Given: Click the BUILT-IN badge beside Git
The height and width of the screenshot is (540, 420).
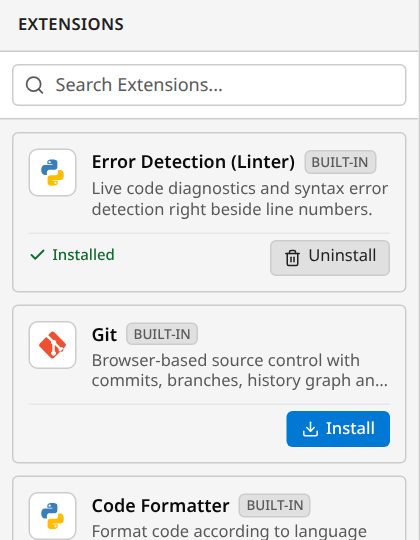Looking at the screenshot, I should (162, 334).
